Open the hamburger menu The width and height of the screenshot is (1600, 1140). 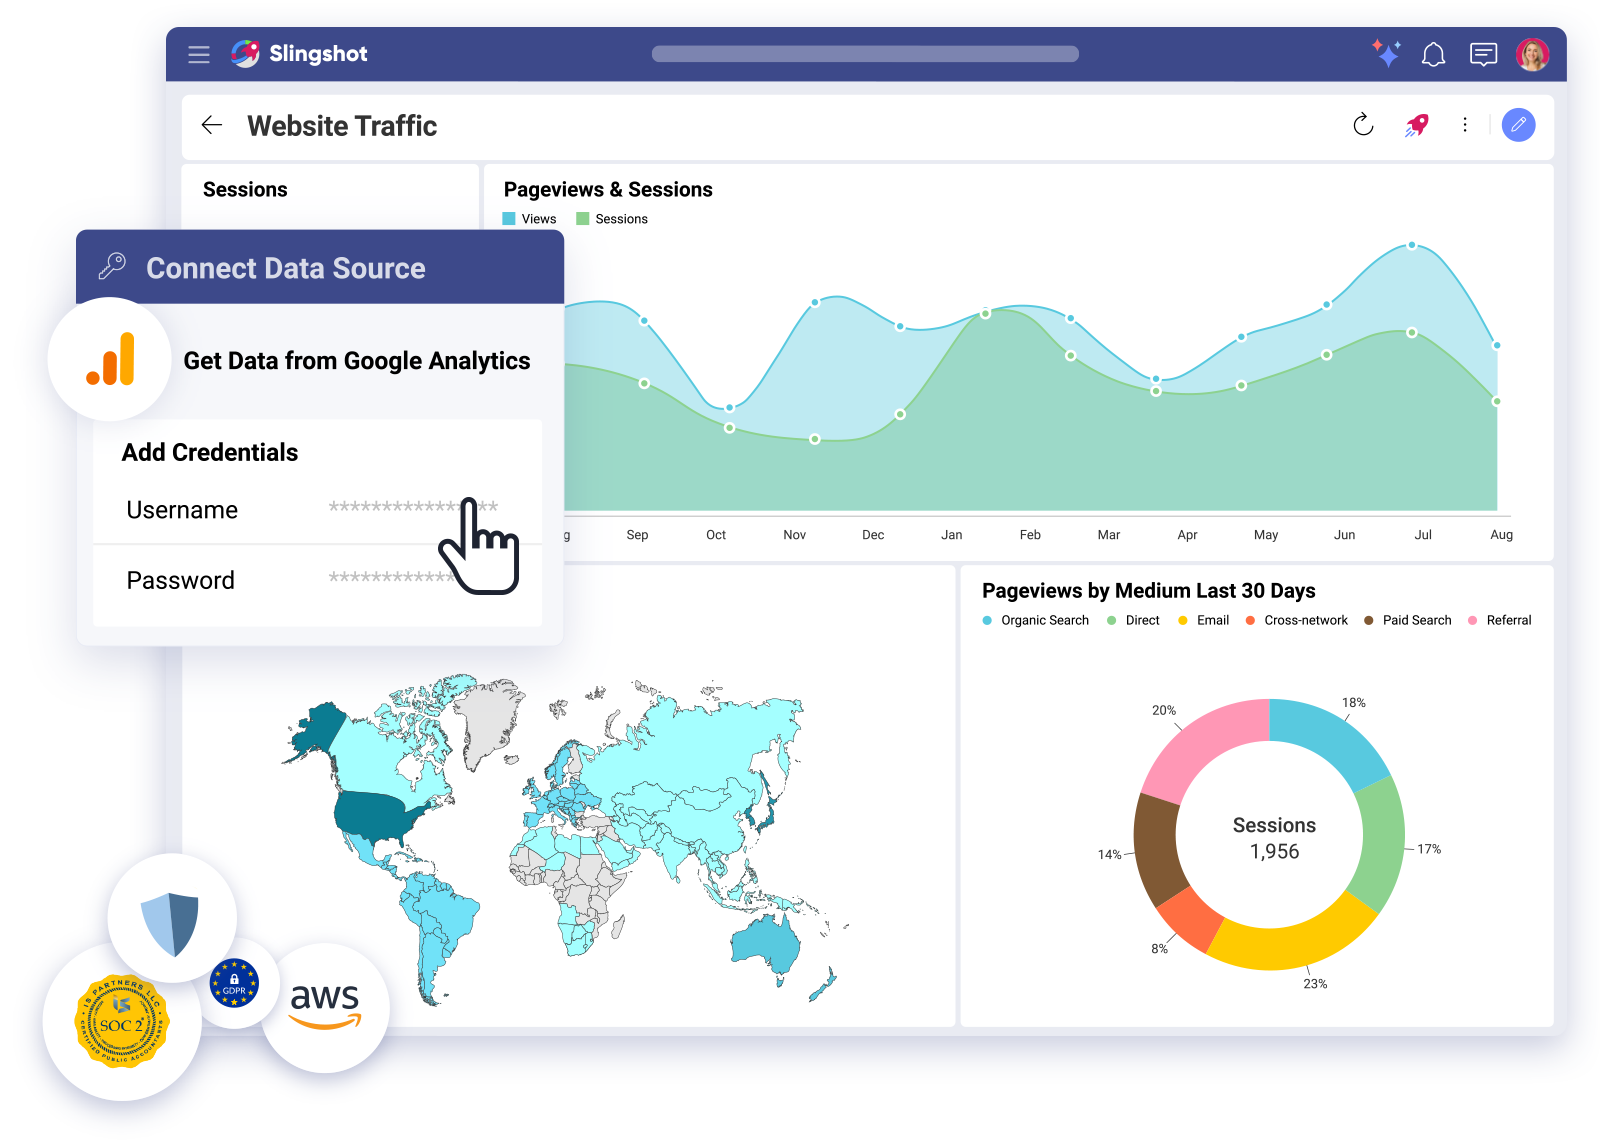click(x=199, y=54)
